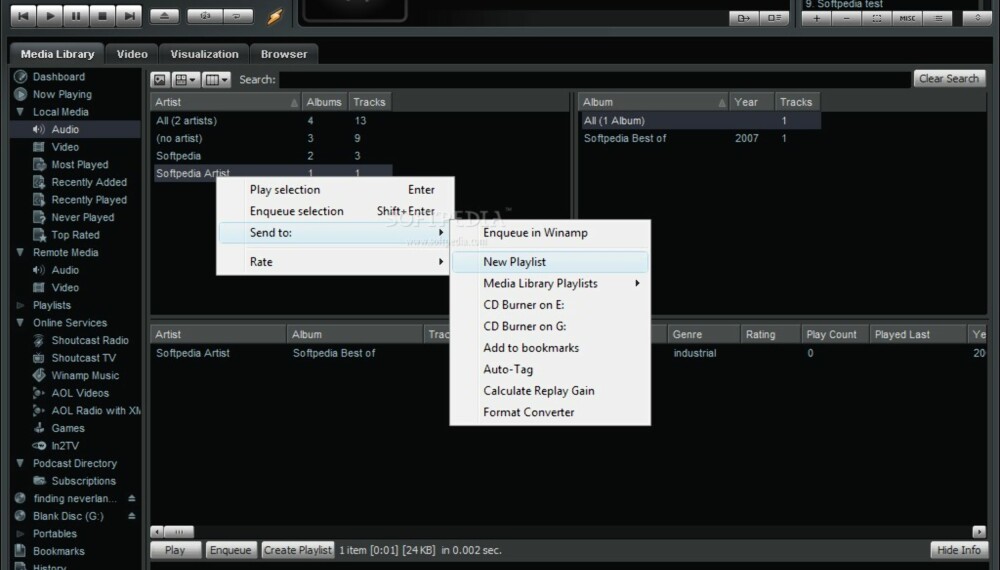Stop playback
Image resolution: width=1000 pixels, height=570 pixels.
point(102,16)
